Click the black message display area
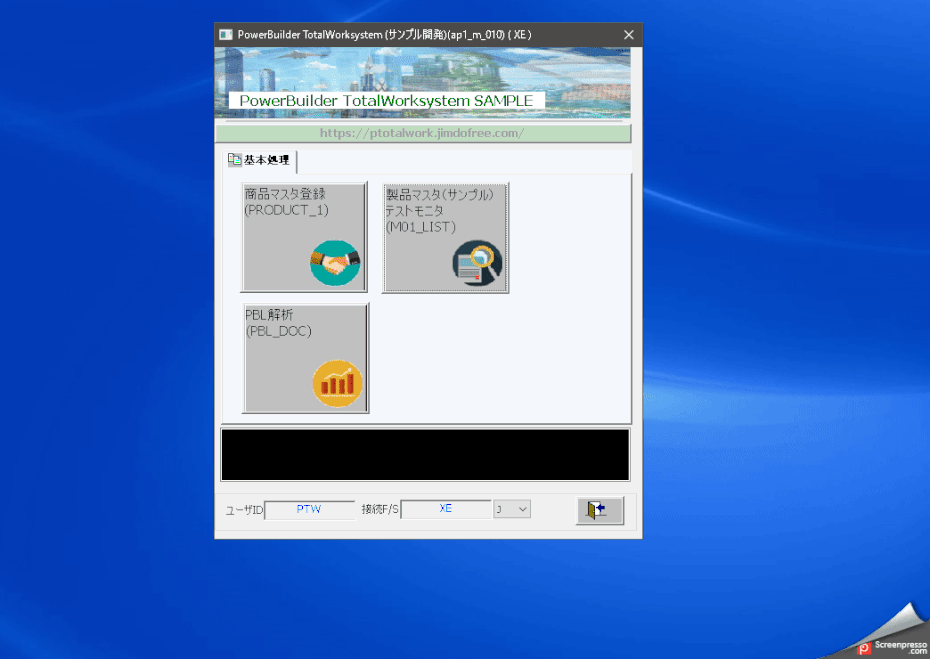This screenshot has height=659, width=930. point(424,454)
